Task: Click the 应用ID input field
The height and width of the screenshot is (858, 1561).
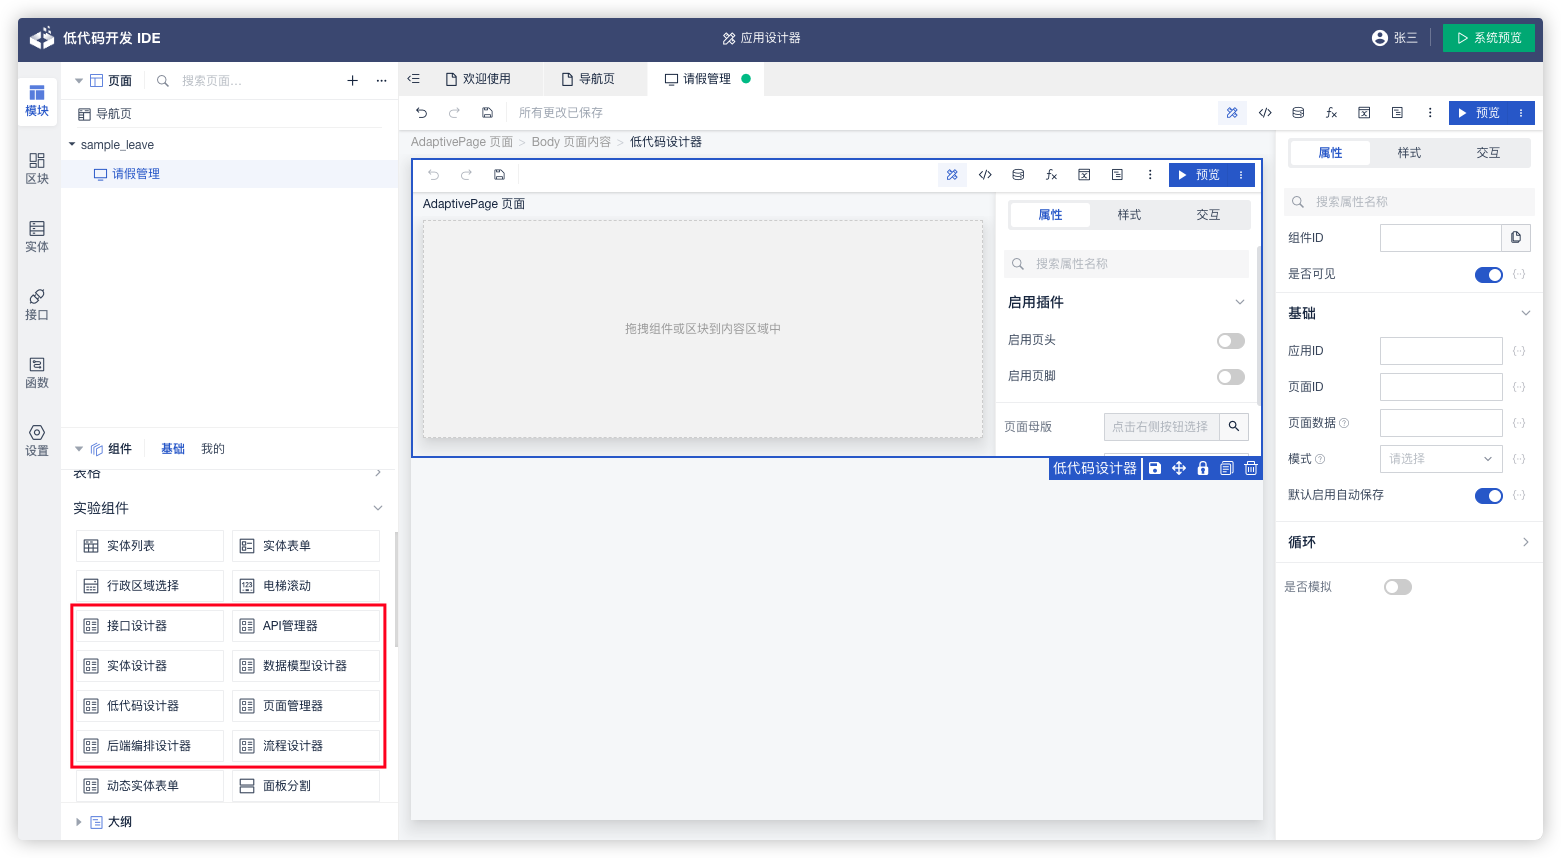Action: pos(1440,351)
